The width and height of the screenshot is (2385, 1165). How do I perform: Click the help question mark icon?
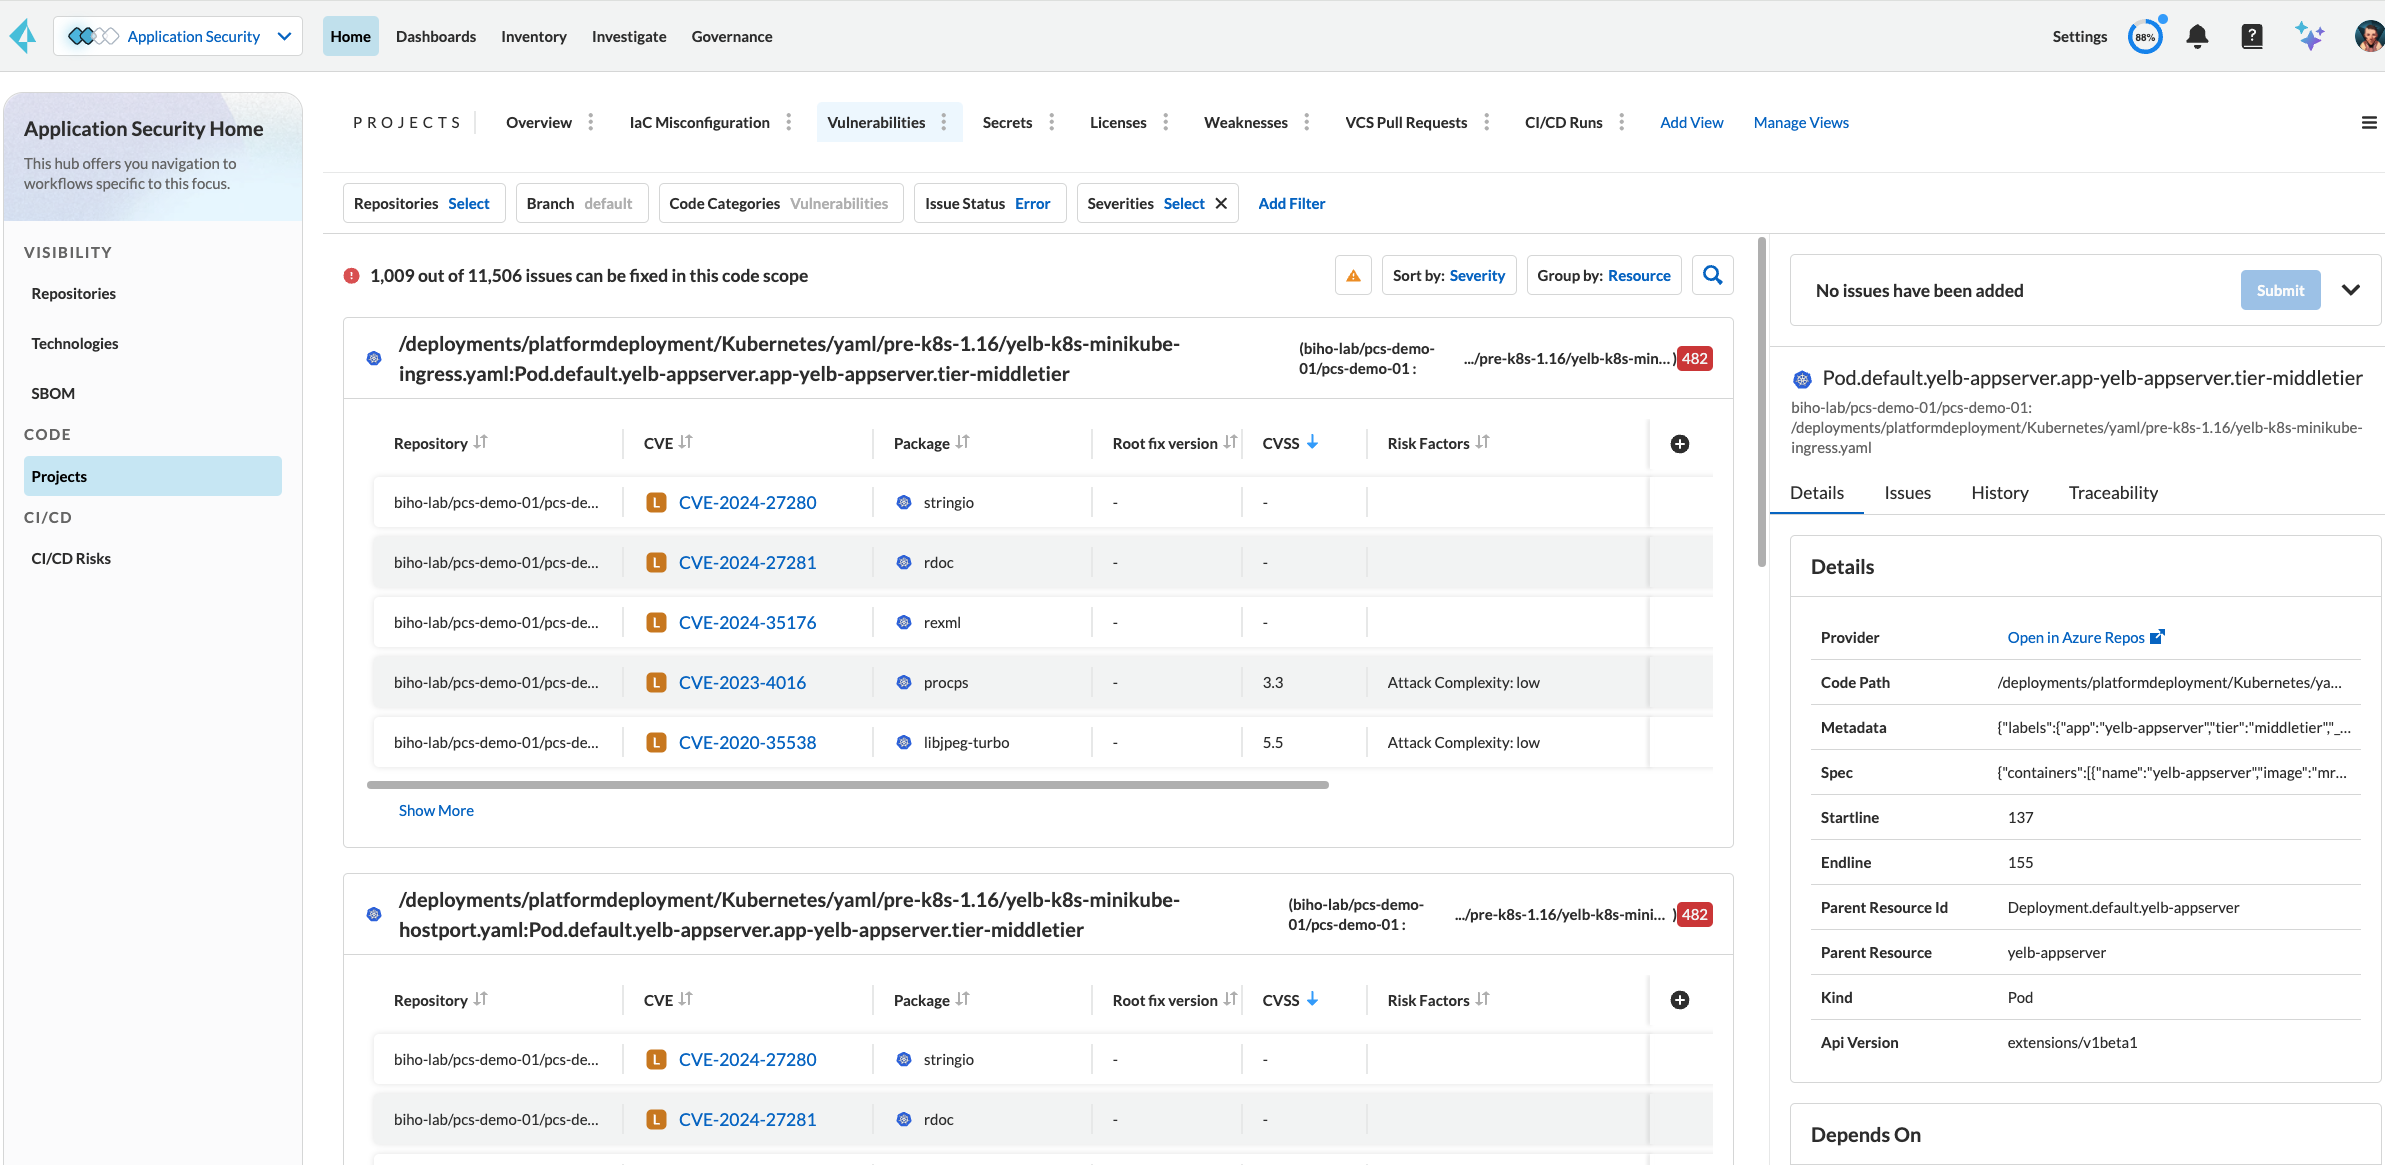[2251, 37]
